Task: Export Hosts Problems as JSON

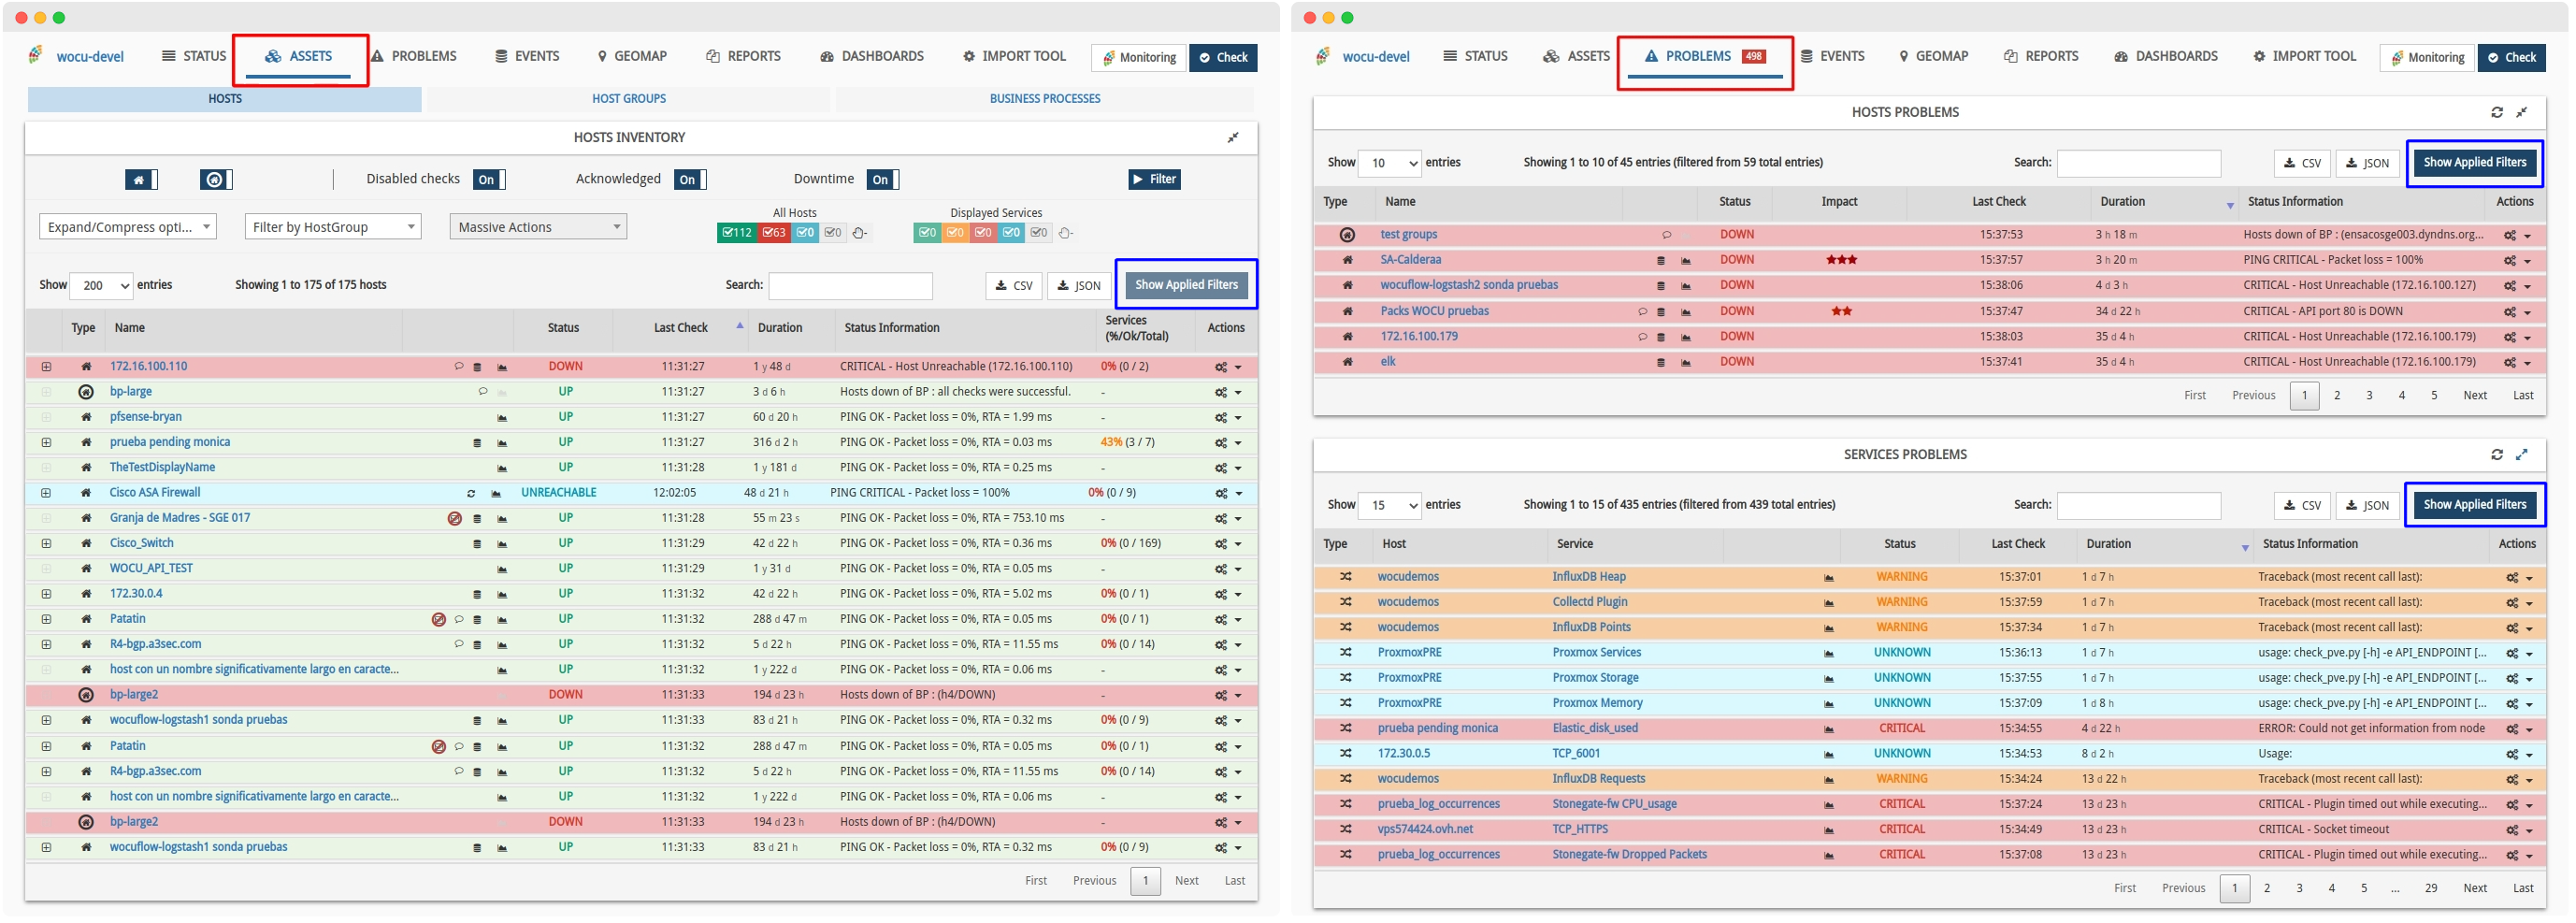Action: [2368, 163]
